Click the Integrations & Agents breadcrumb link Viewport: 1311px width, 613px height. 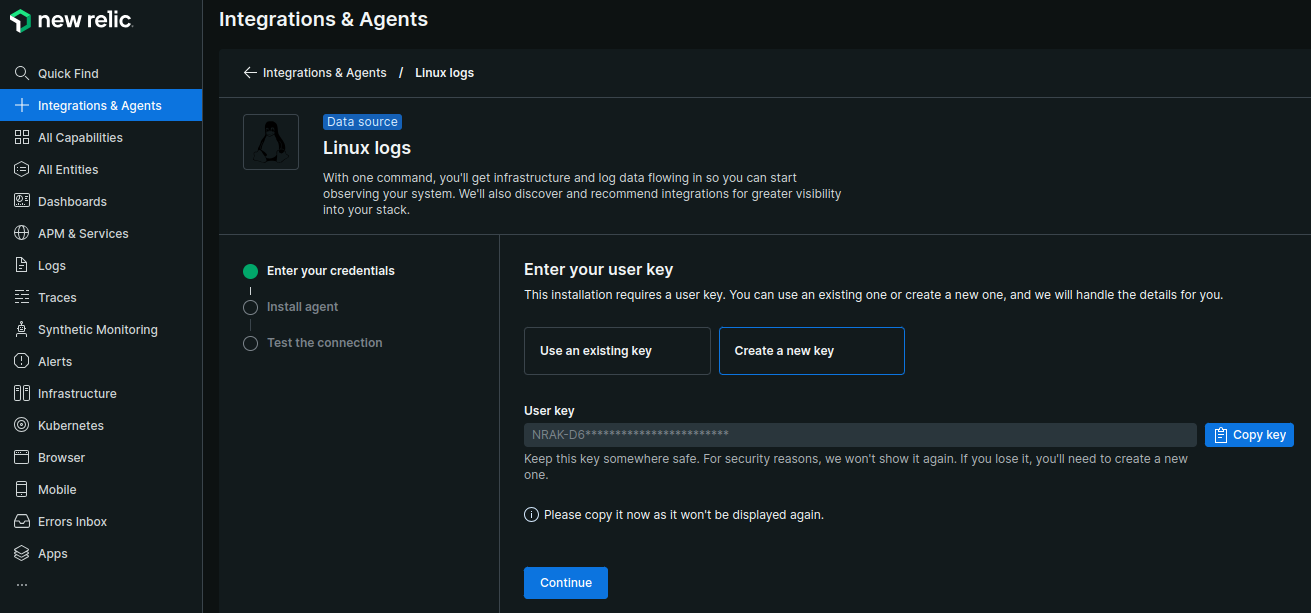coord(324,73)
